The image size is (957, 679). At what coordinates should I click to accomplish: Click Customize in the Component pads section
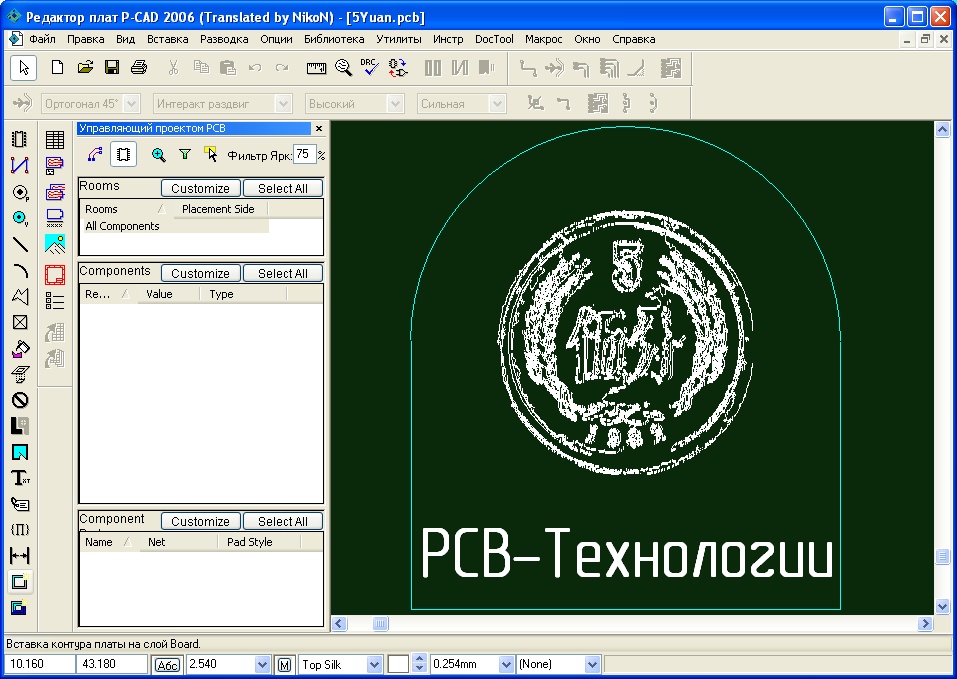click(x=200, y=521)
